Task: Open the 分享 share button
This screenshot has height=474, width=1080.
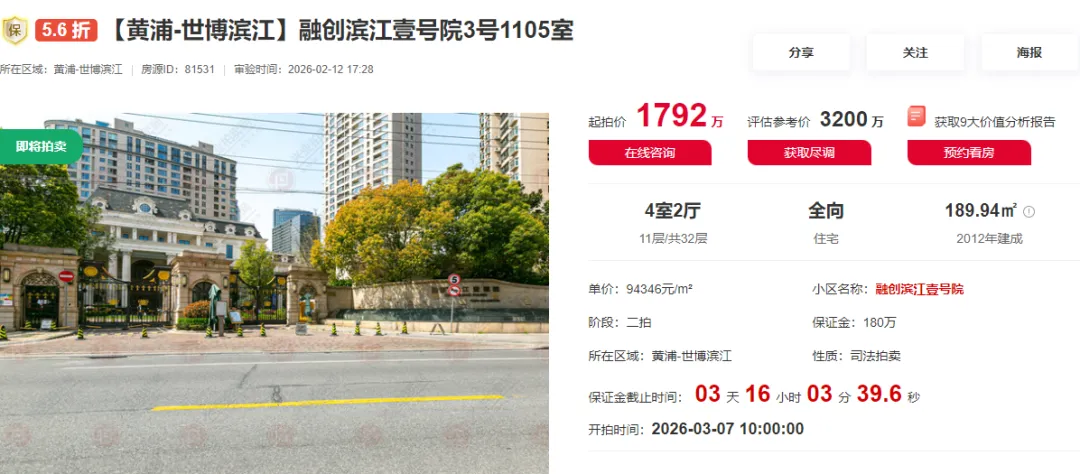Action: coord(801,52)
